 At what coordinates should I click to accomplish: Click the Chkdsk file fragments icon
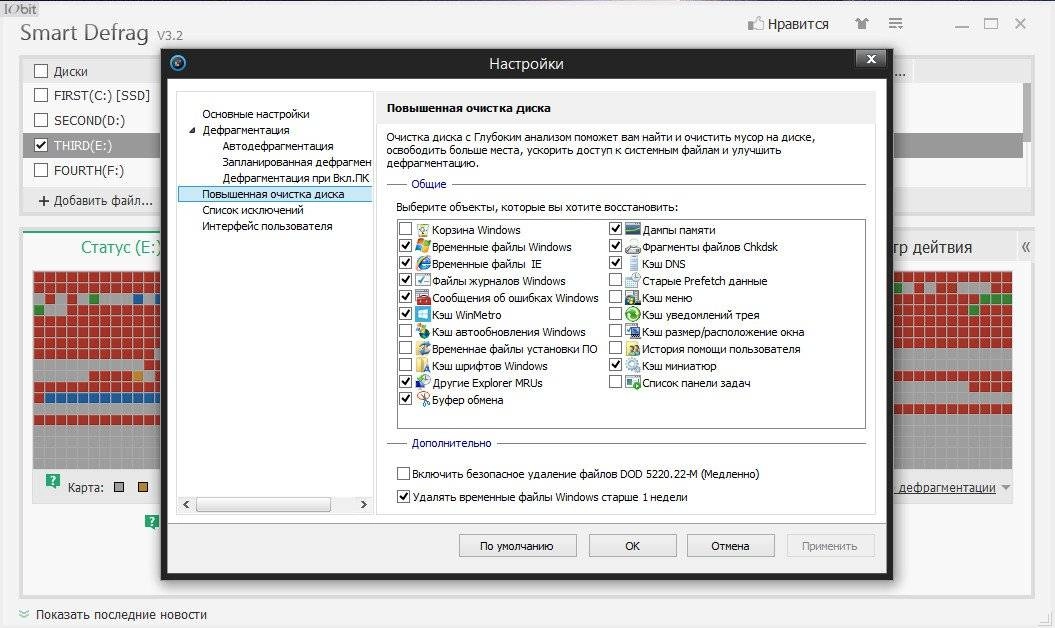[x=632, y=247]
